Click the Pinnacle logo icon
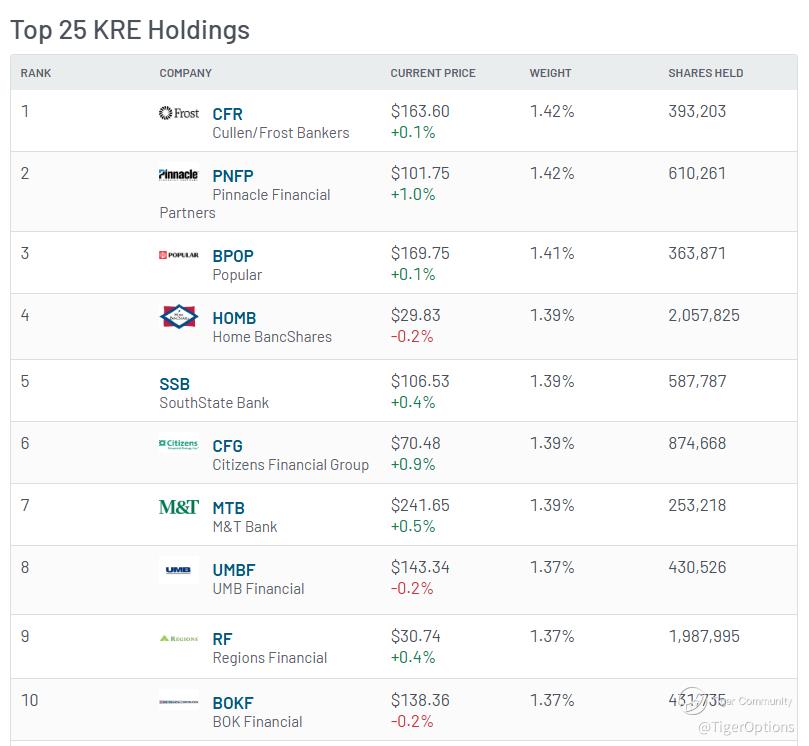 [x=179, y=175]
